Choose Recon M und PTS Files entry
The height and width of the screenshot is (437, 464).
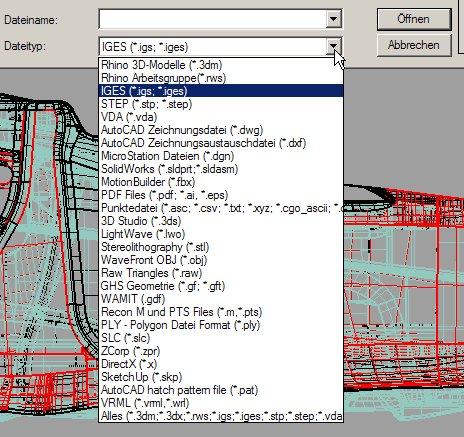[221, 312]
